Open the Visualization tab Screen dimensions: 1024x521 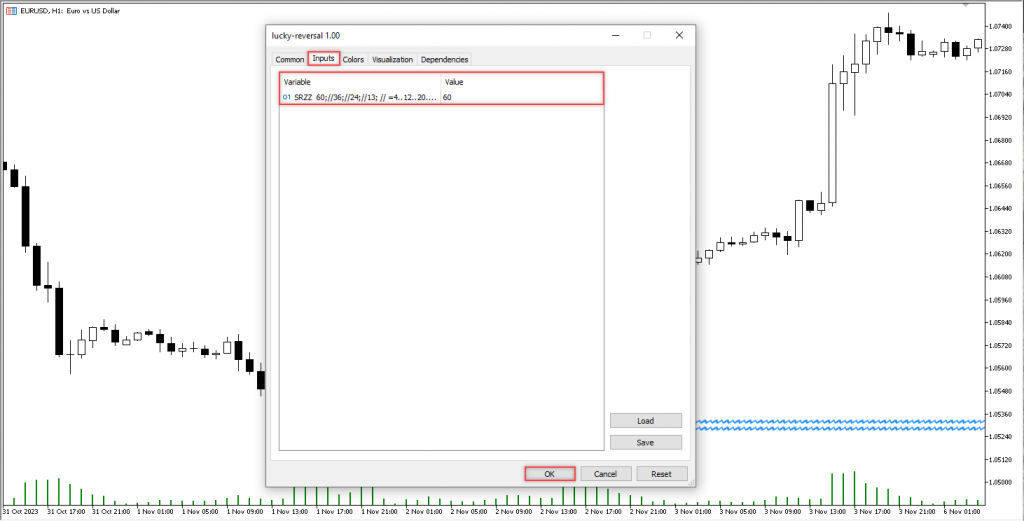pos(392,59)
